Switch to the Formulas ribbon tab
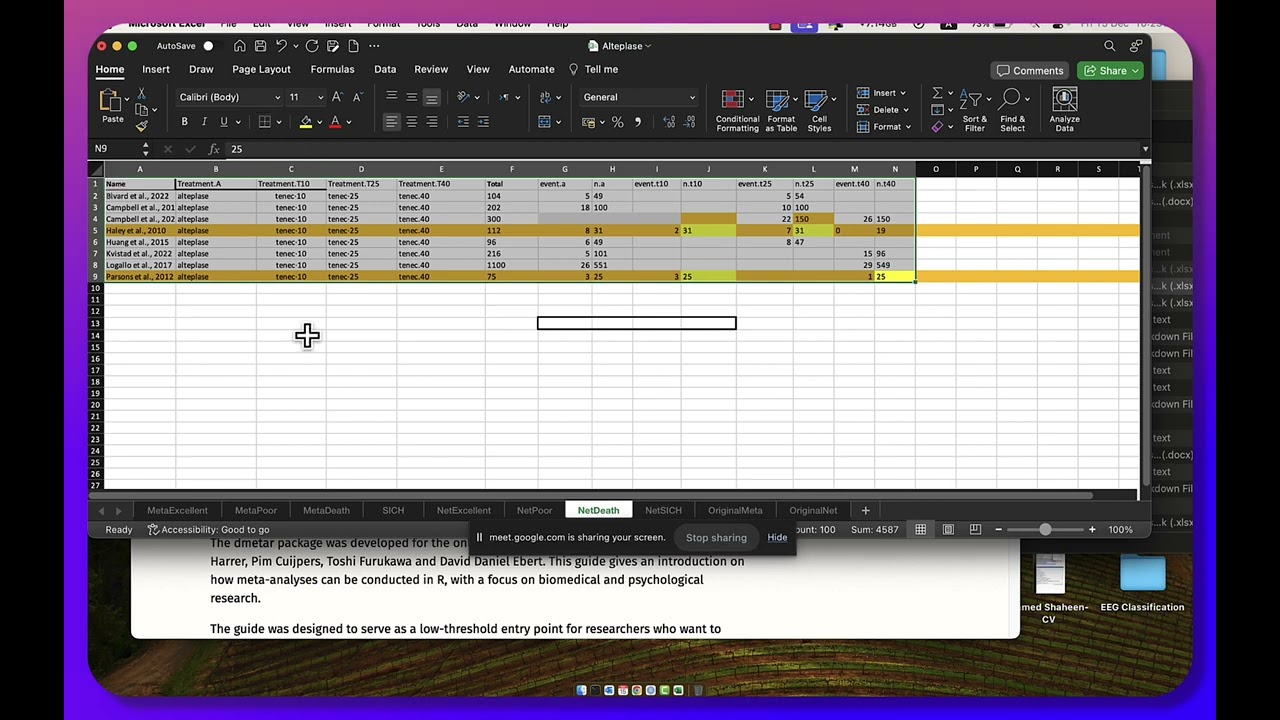This screenshot has height=720, width=1280. pyautogui.click(x=332, y=69)
